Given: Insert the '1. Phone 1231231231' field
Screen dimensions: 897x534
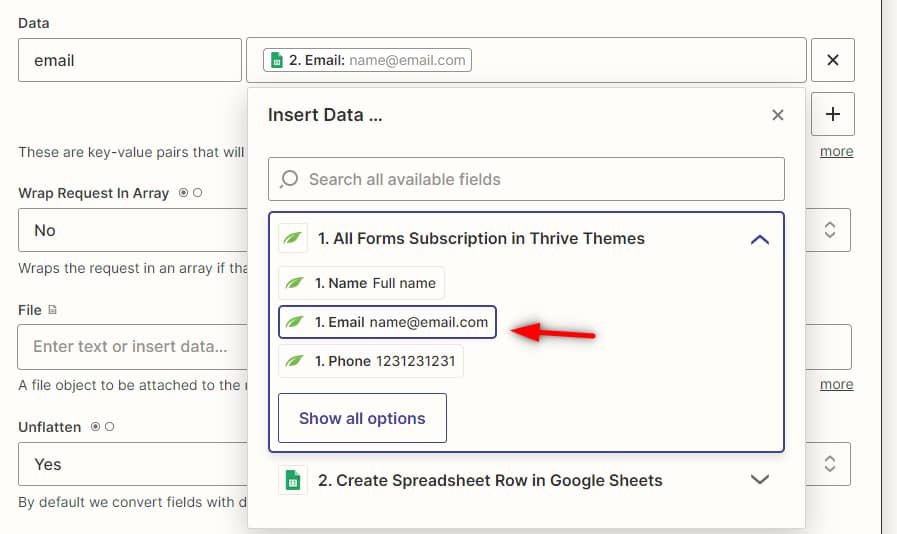Looking at the screenshot, I should (371, 361).
